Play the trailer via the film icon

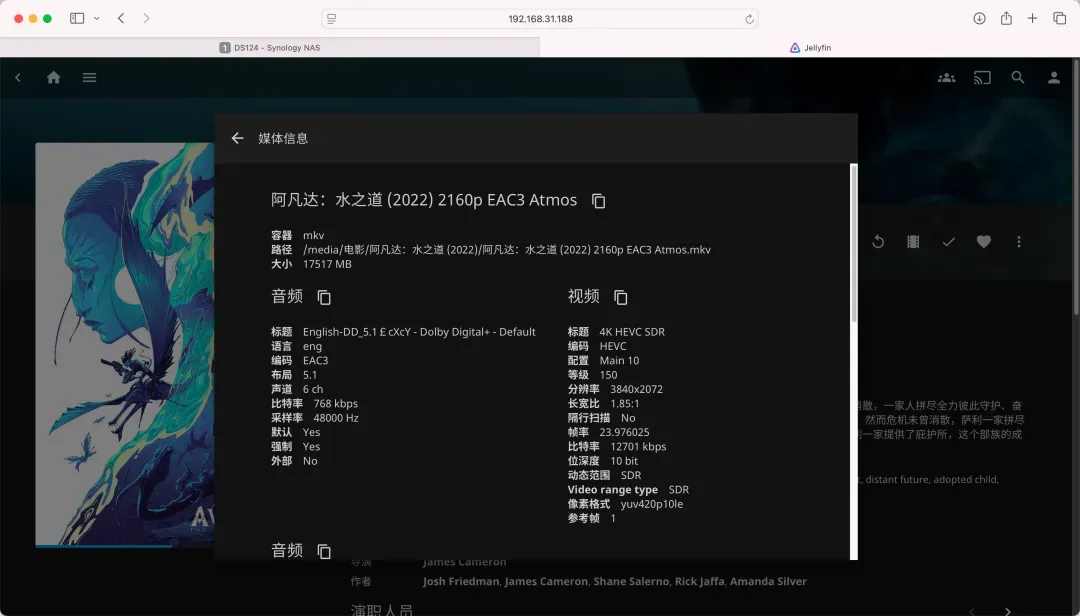(913, 242)
